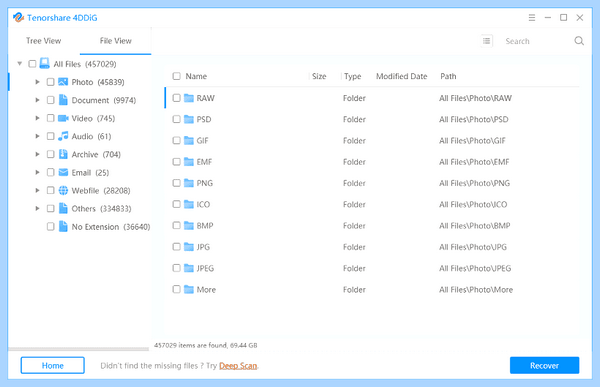Check the Photo category checkbox
Viewport: 600px width, 387px height.
pyautogui.click(x=50, y=82)
